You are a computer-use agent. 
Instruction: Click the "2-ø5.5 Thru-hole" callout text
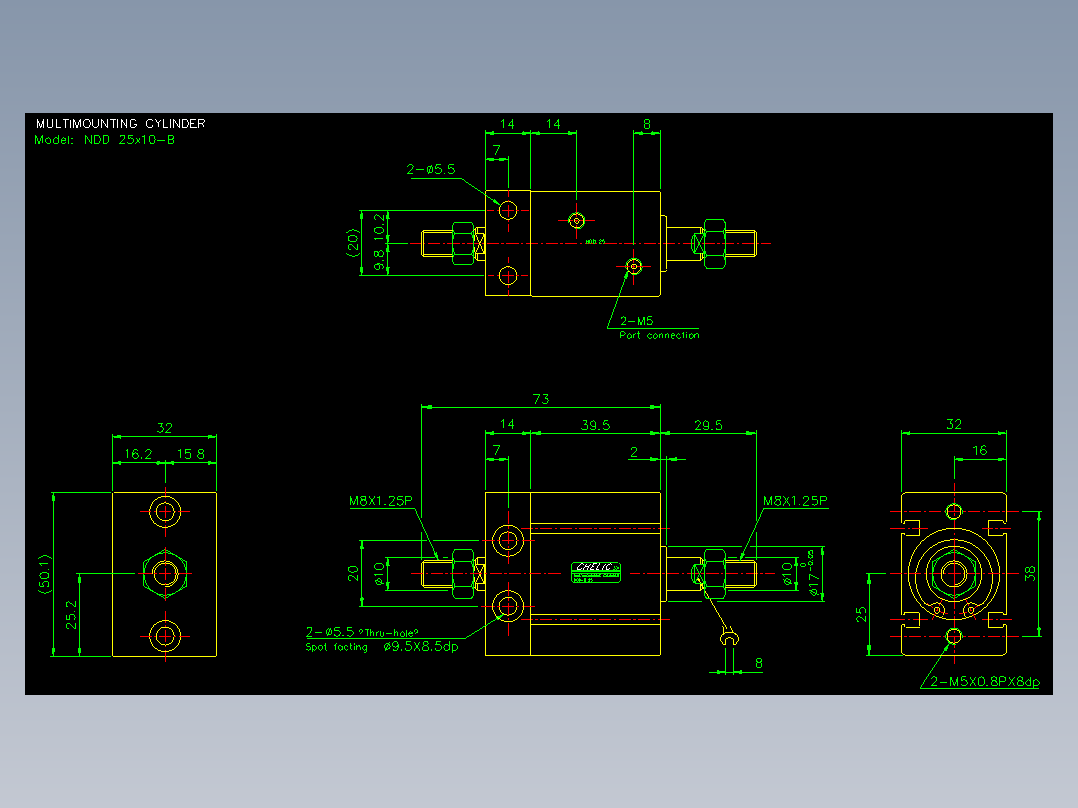[362, 632]
